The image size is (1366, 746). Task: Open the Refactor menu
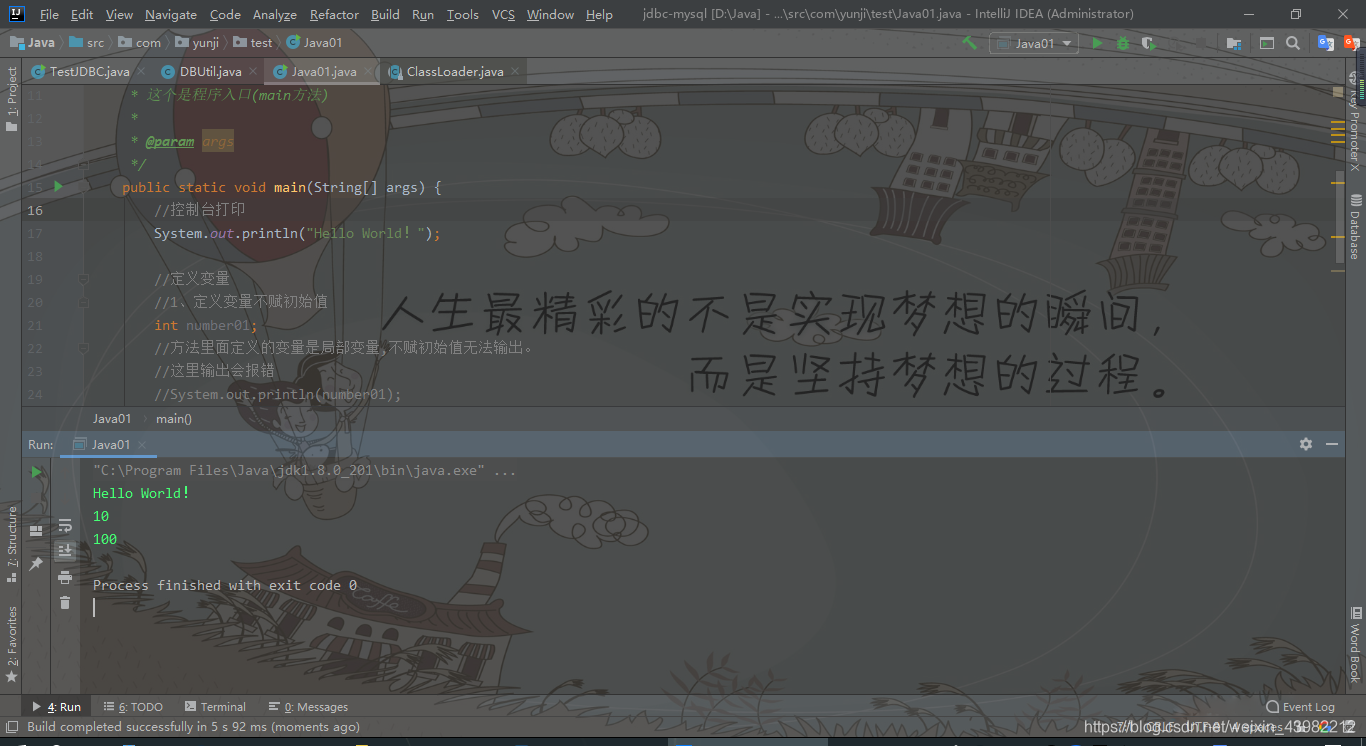334,14
